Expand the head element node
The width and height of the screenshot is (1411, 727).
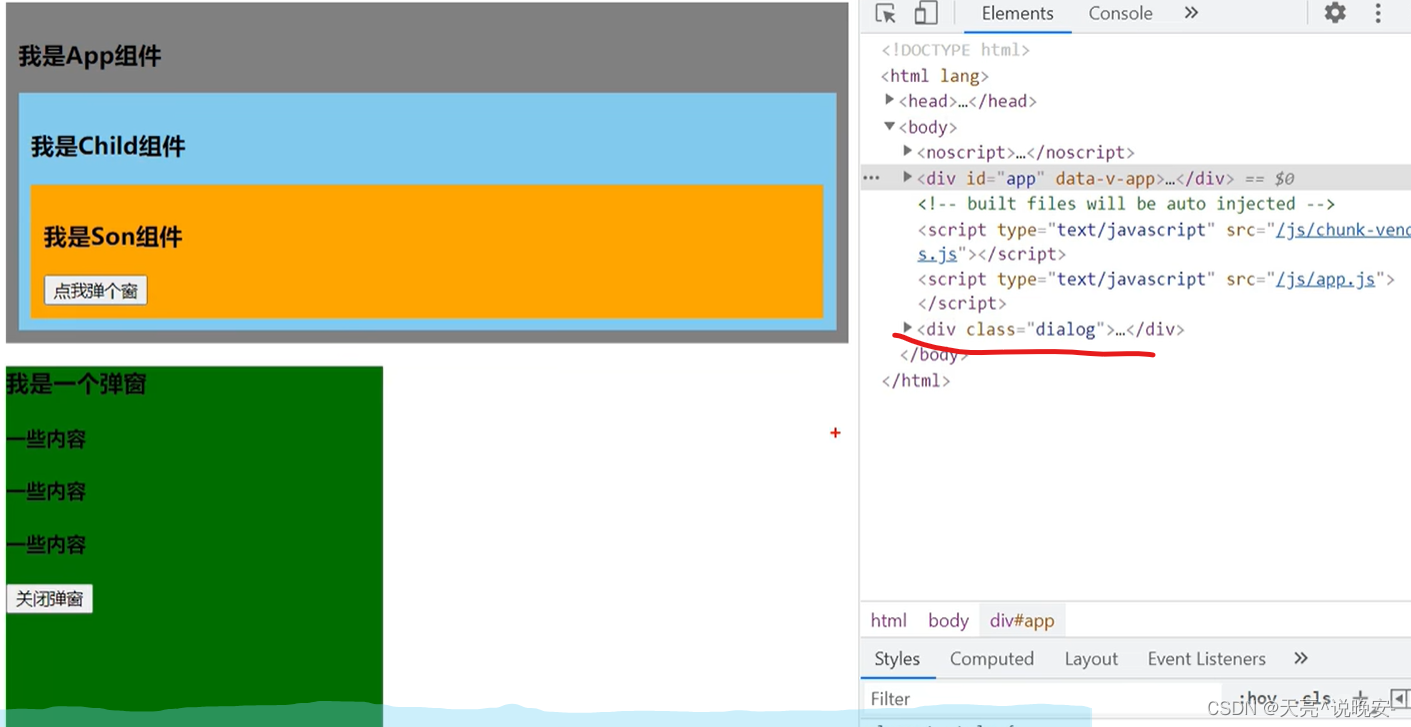tap(890, 100)
